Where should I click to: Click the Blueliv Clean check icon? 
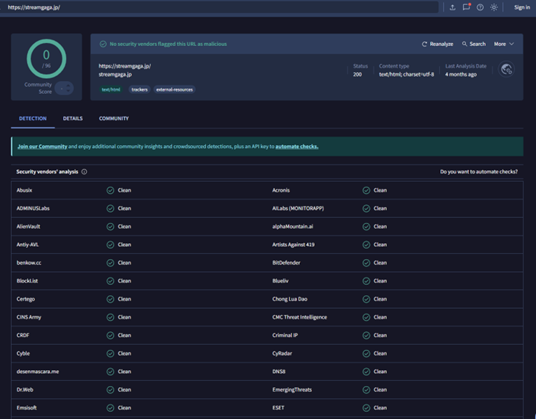366,281
